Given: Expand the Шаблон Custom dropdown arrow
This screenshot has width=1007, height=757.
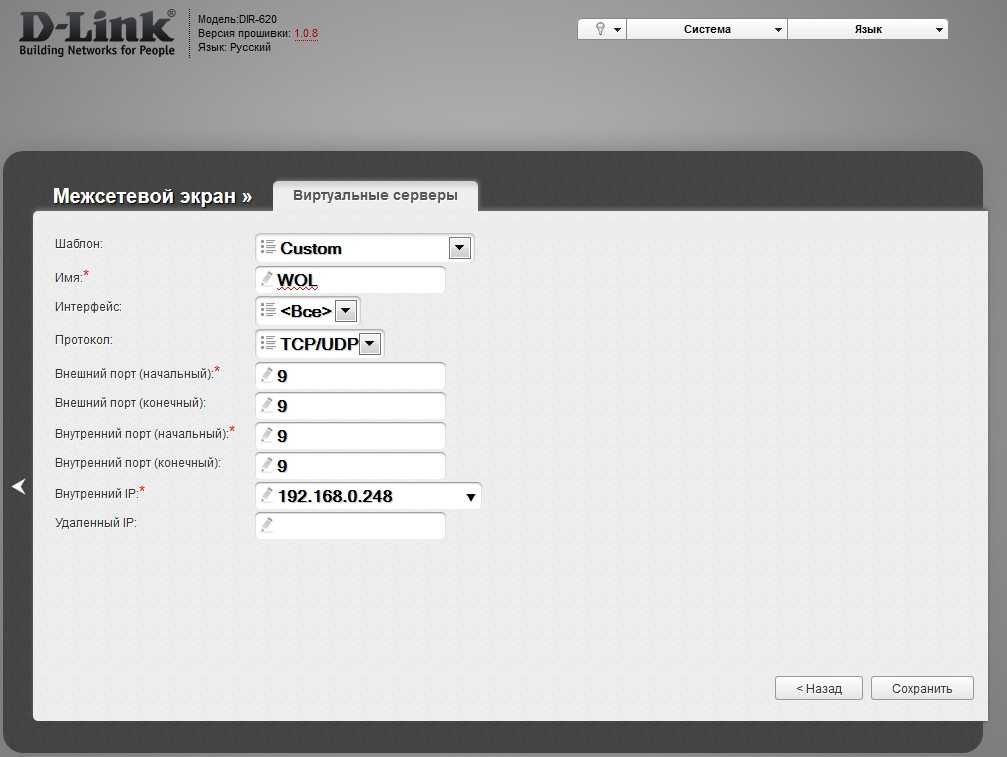Looking at the screenshot, I should click(x=460, y=248).
